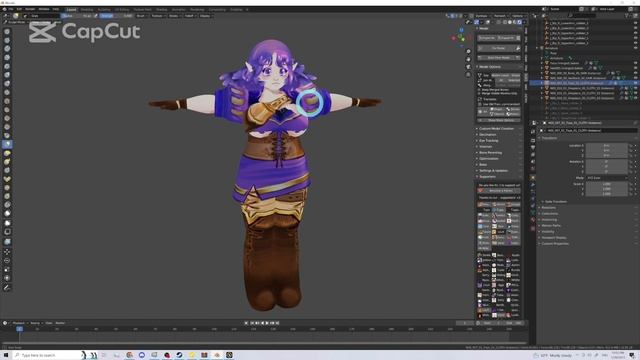640x360 pixels.
Task: Click the Location X value field
Action: coord(607,145)
